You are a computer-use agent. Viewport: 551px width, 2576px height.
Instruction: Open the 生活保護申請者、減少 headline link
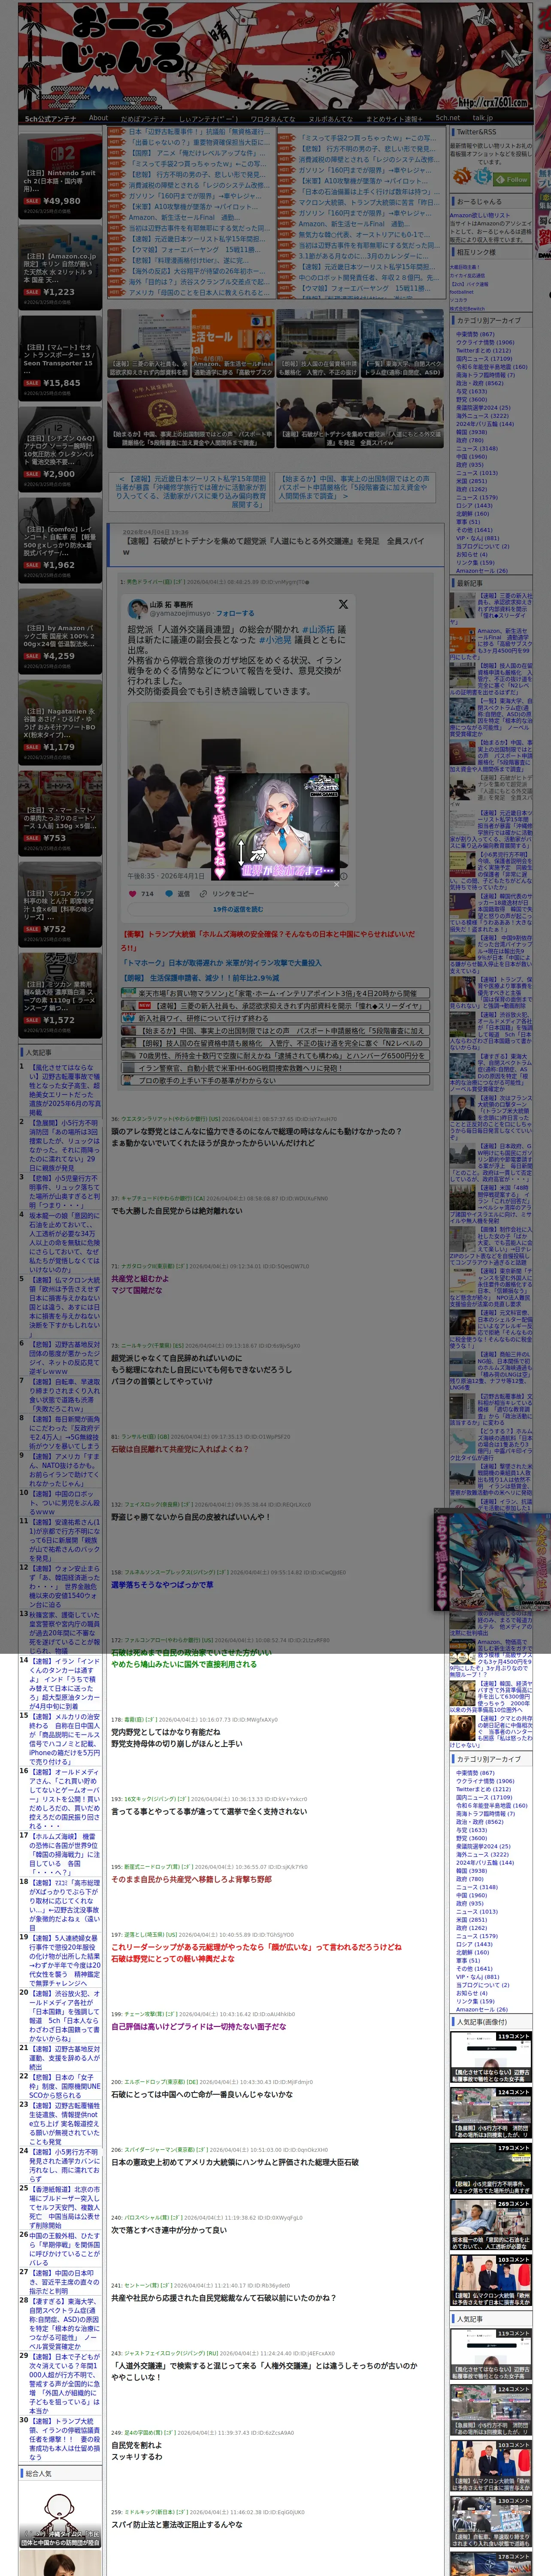200,978
